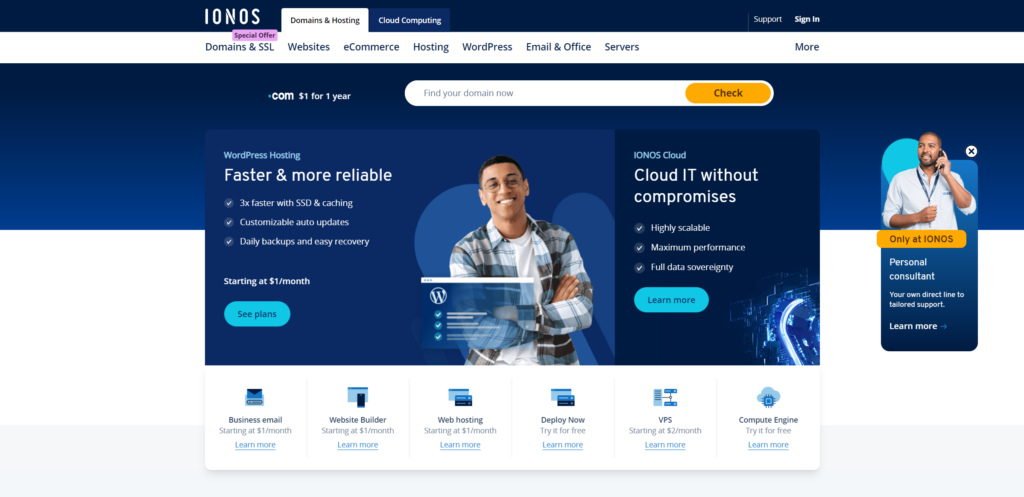Click checkmark beside Full data sovereignty
Viewport: 1024px width, 497px height.
[639, 267]
